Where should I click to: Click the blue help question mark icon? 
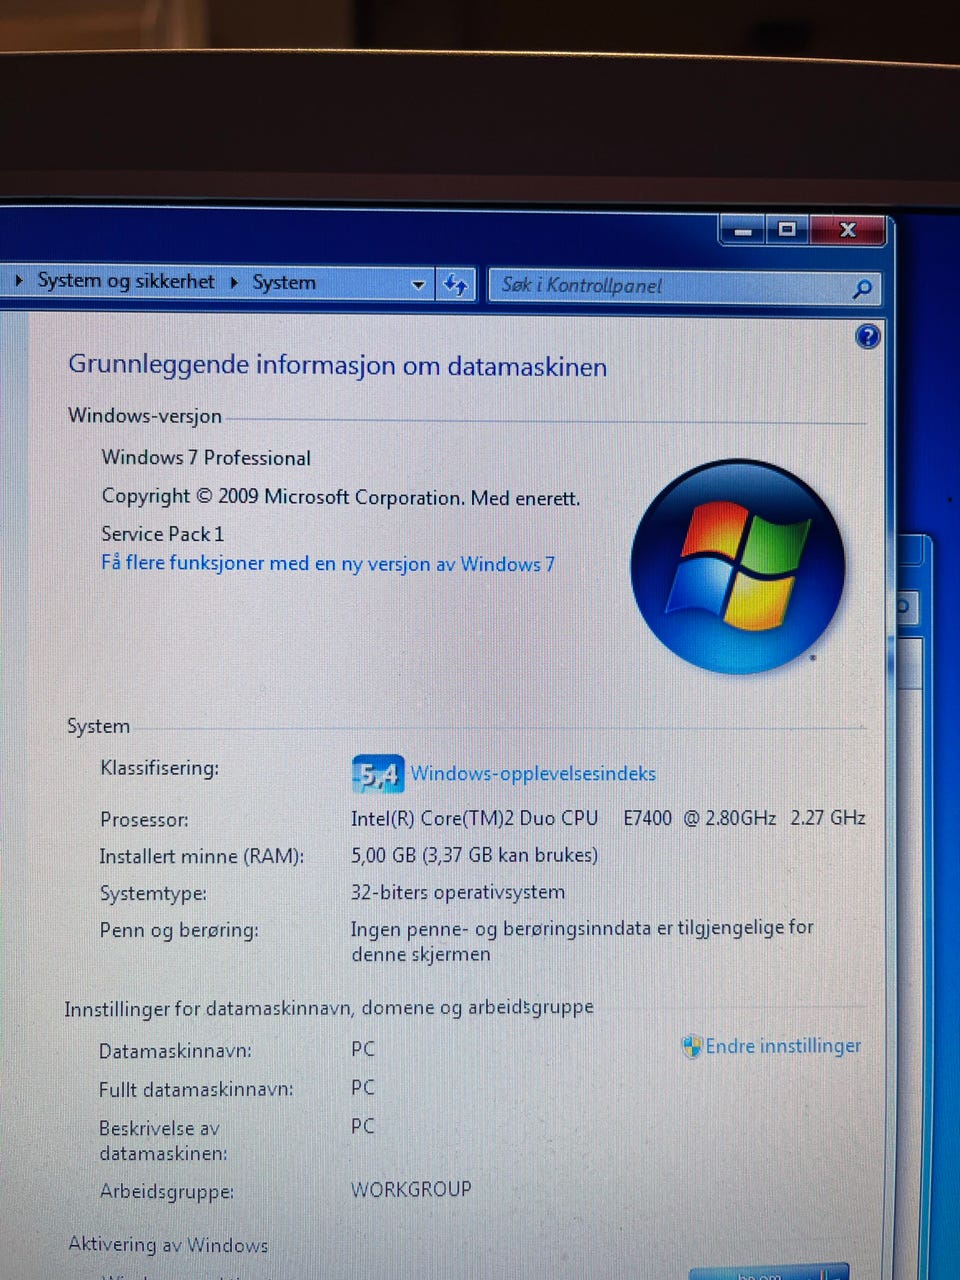[x=868, y=336]
